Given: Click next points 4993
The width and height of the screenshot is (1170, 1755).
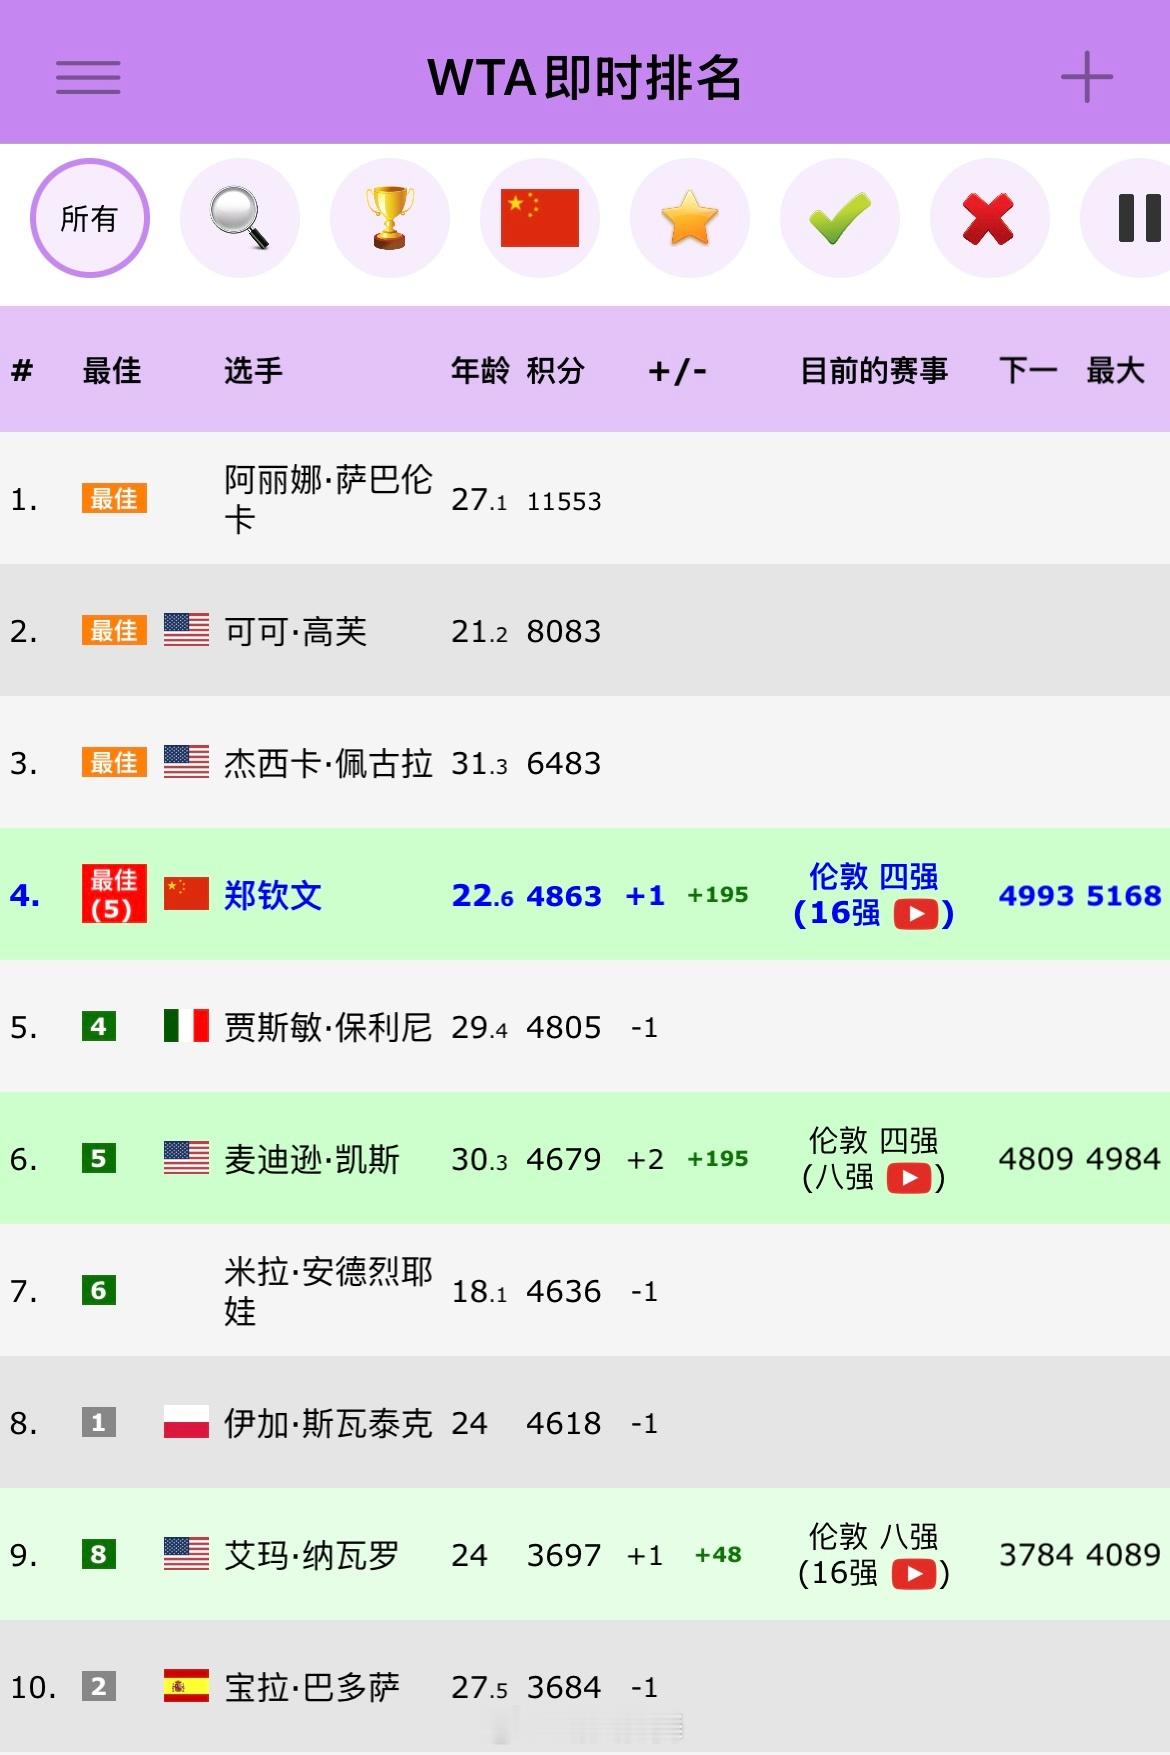Looking at the screenshot, I should coord(1037,895).
